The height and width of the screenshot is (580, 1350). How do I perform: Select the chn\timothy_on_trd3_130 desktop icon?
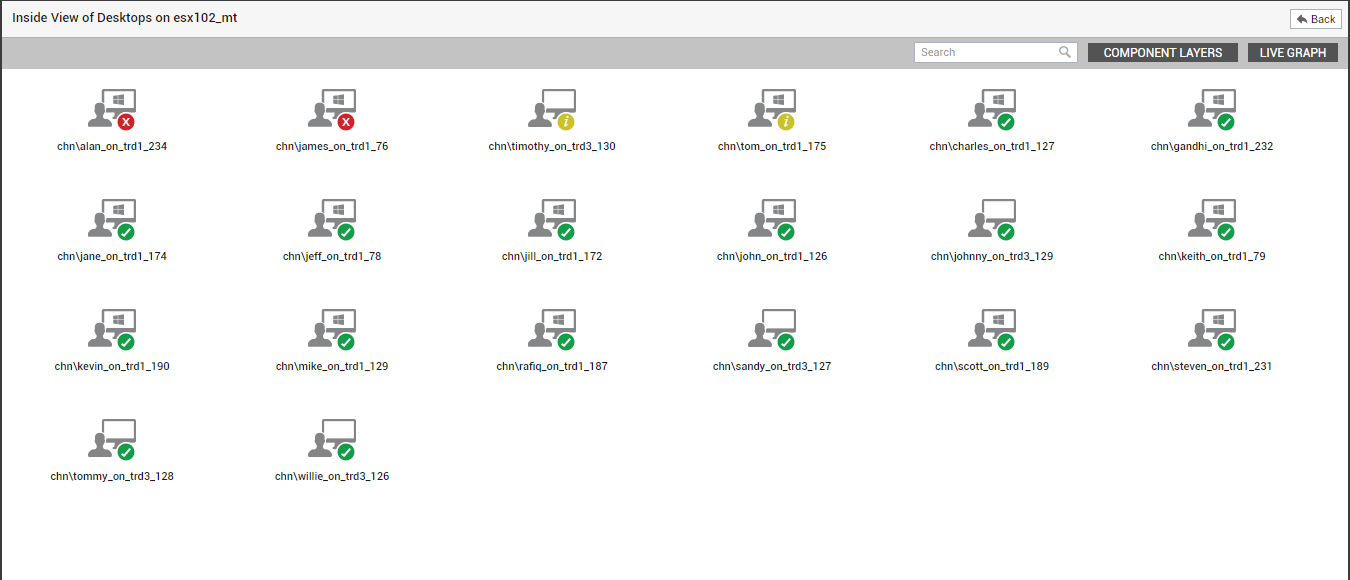click(552, 110)
